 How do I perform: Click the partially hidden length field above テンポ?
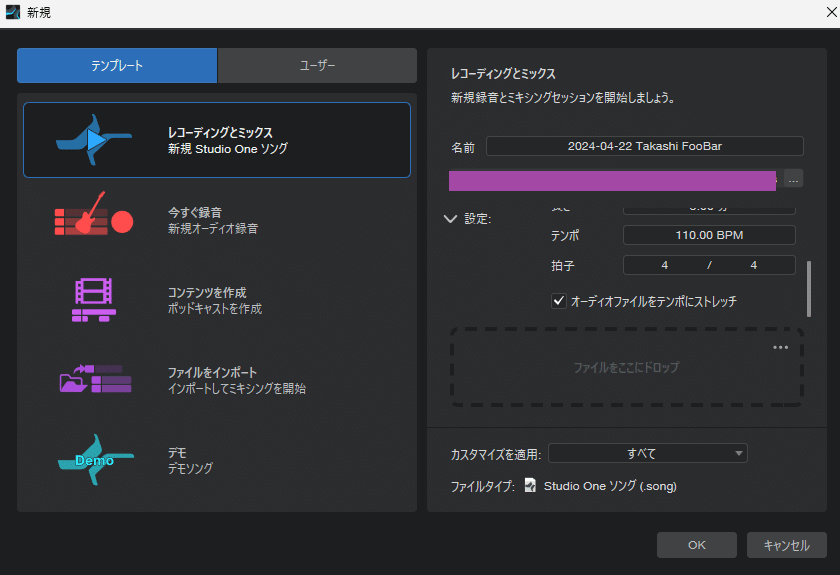pos(709,210)
